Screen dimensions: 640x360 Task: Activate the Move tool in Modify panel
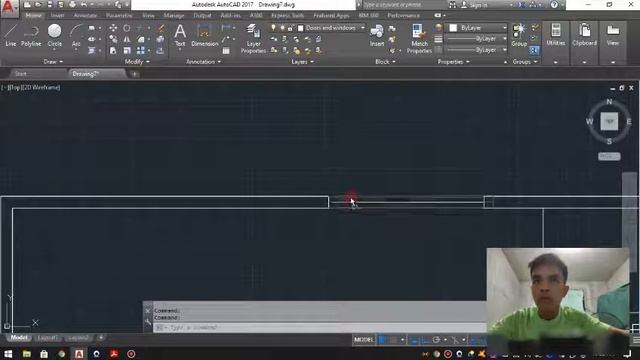click(x=113, y=28)
